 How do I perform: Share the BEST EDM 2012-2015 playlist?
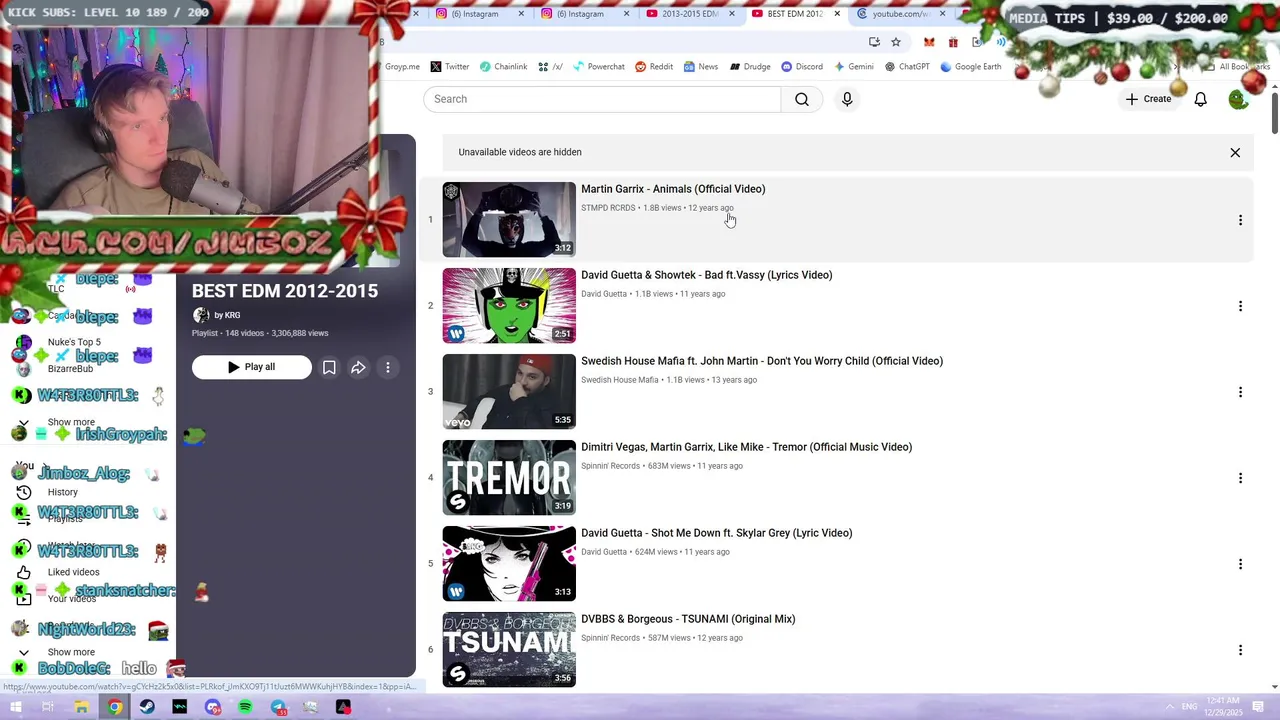click(358, 367)
